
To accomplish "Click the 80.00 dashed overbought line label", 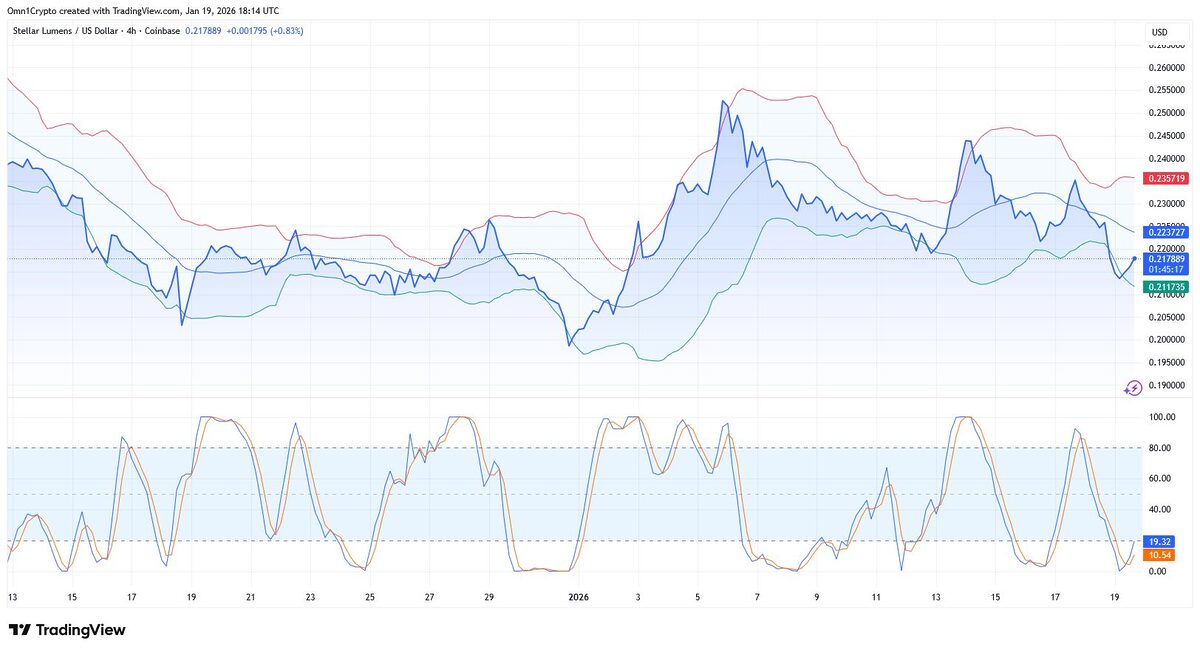I will [x=1160, y=448].
